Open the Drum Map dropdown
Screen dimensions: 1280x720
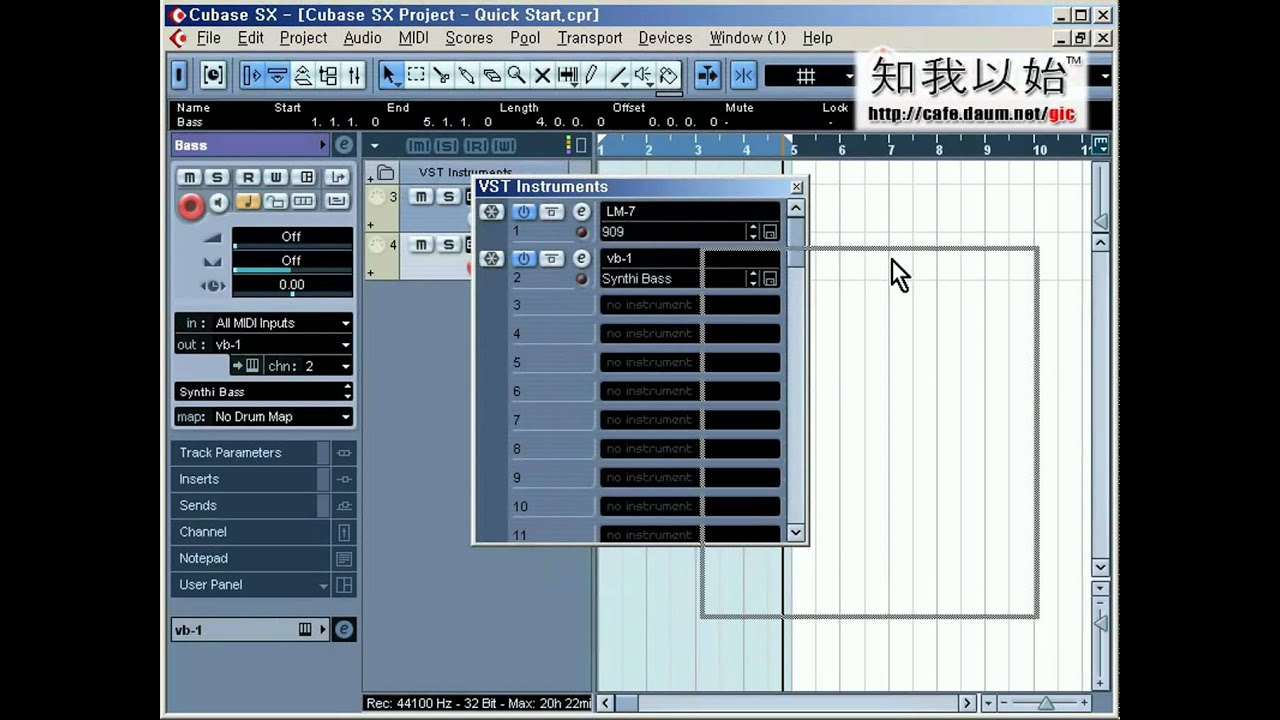tap(264, 417)
